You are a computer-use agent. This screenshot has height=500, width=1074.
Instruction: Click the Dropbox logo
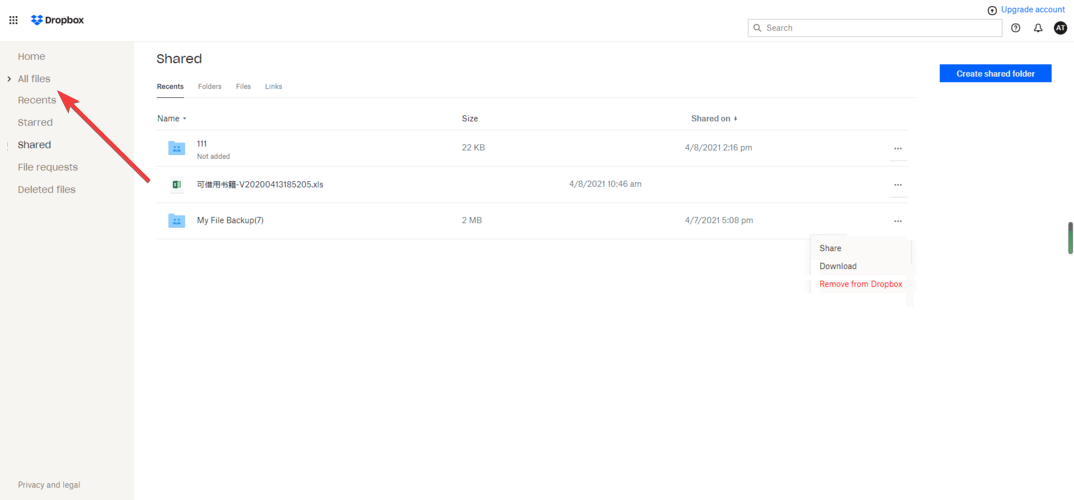58,21
